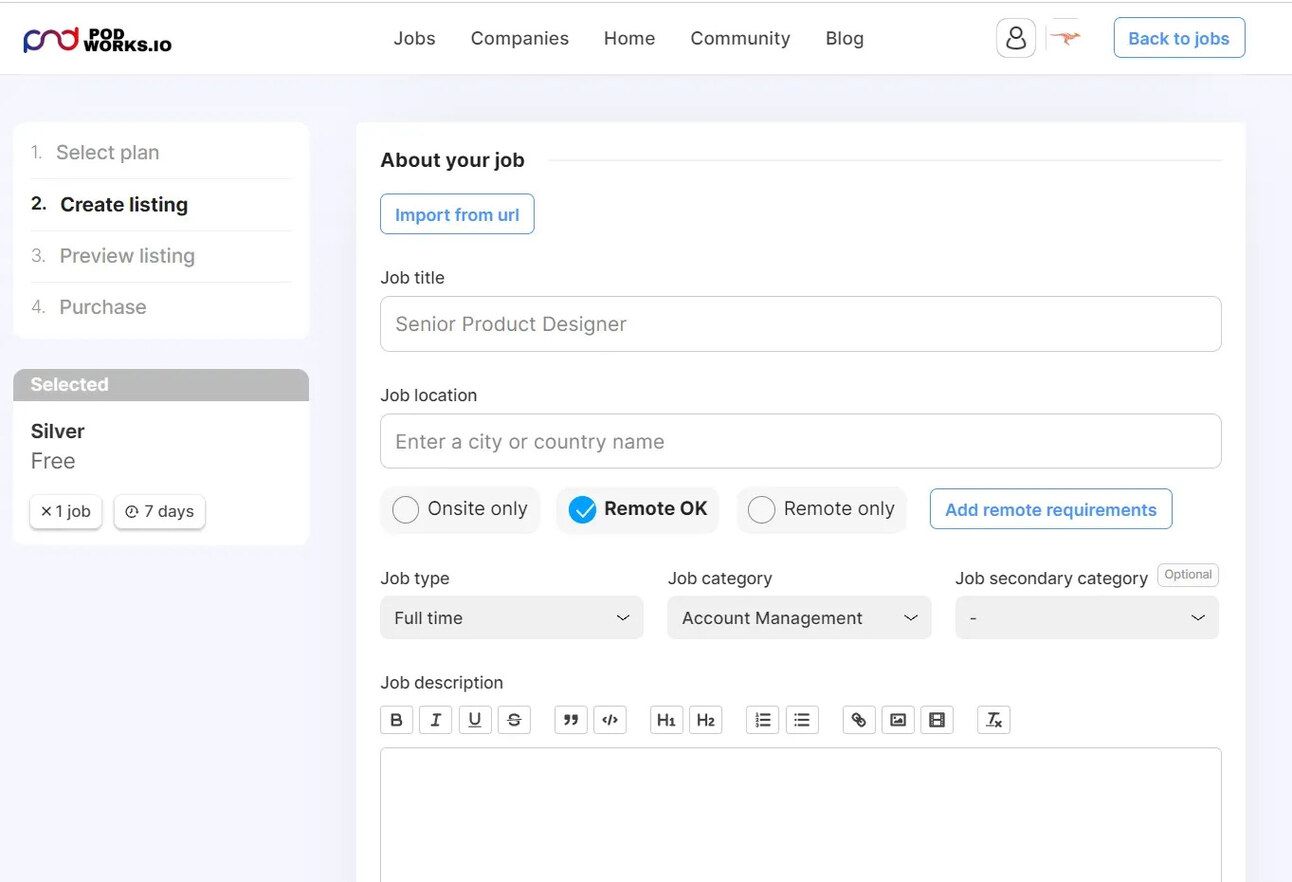The width and height of the screenshot is (1292, 882).
Task: Go to Companies in the top navigation
Action: [519, 38]
